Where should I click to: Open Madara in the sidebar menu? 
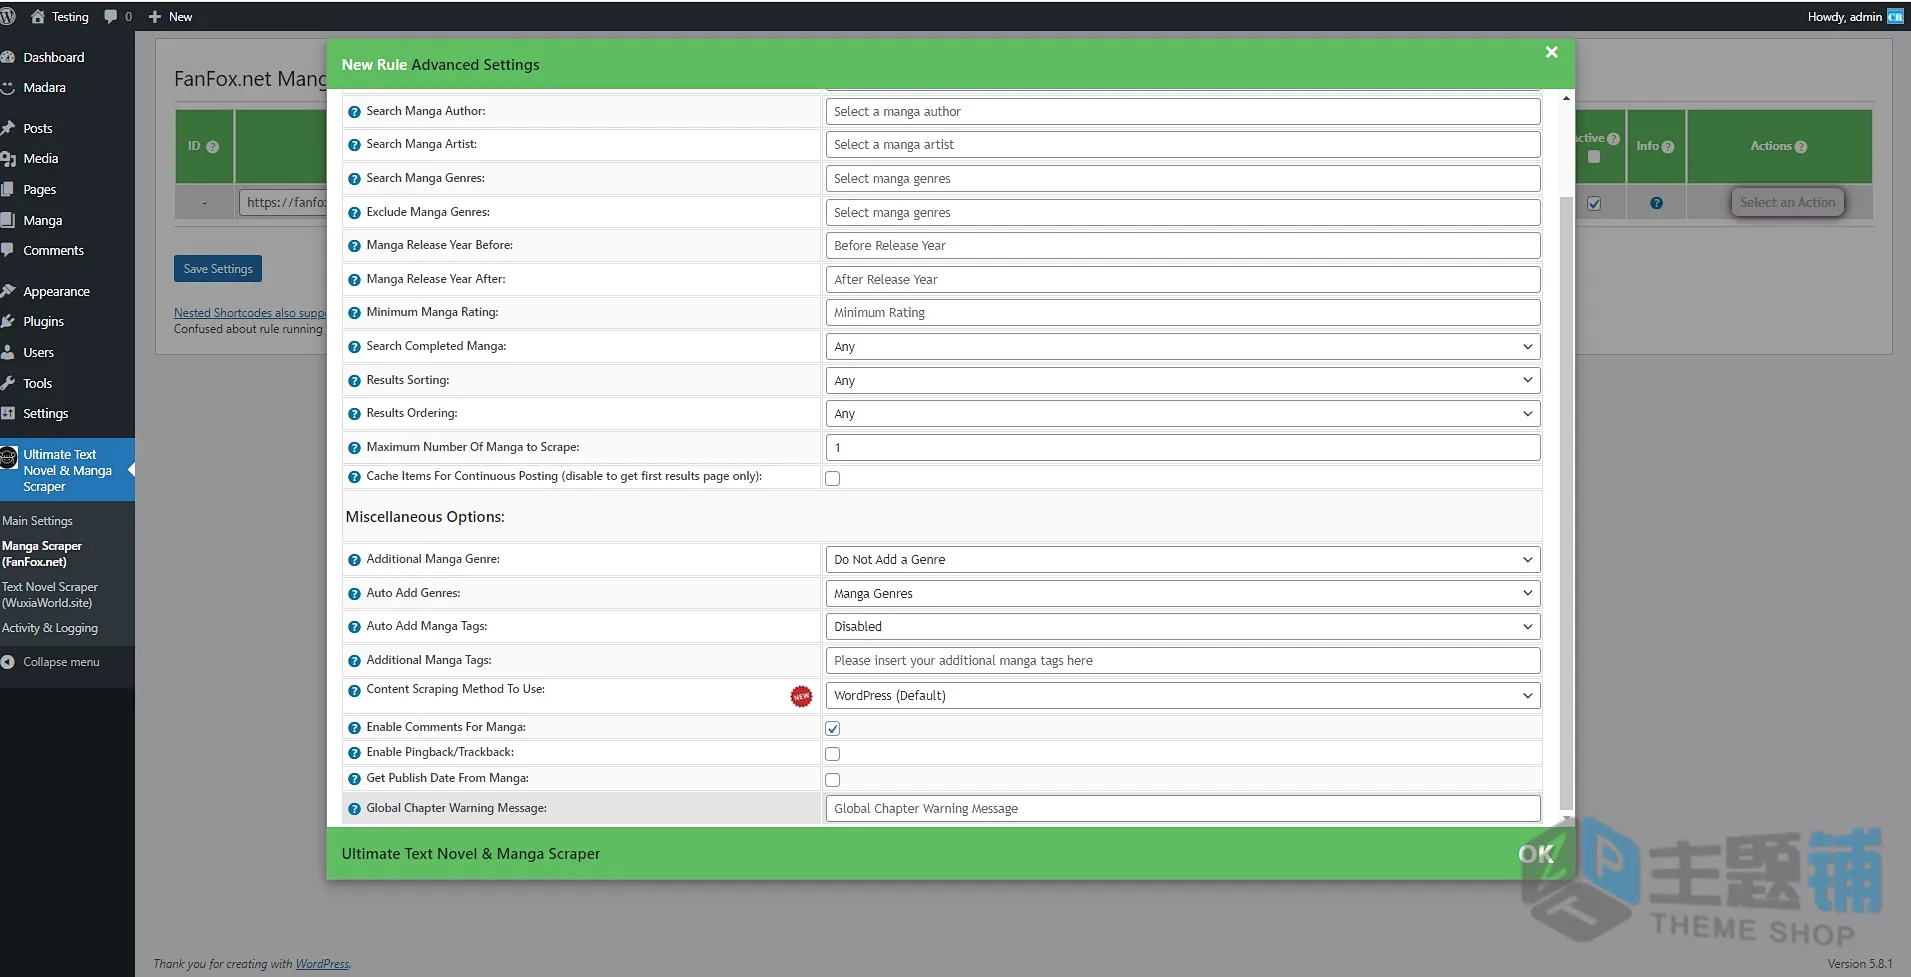[x=45, y=88]
